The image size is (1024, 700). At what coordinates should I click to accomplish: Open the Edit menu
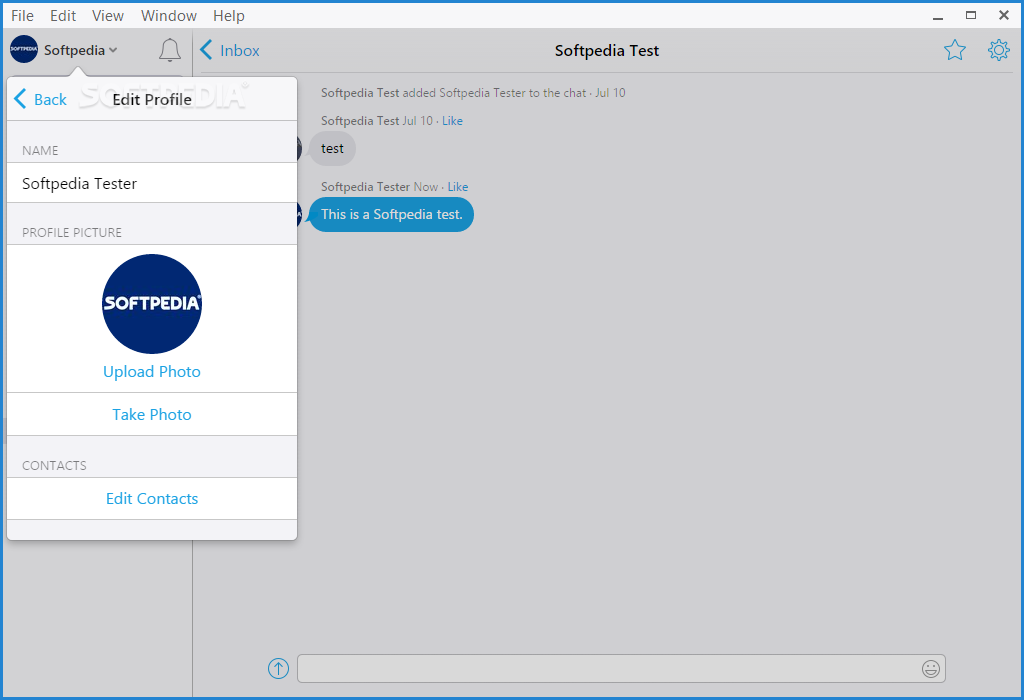point(63,16)
